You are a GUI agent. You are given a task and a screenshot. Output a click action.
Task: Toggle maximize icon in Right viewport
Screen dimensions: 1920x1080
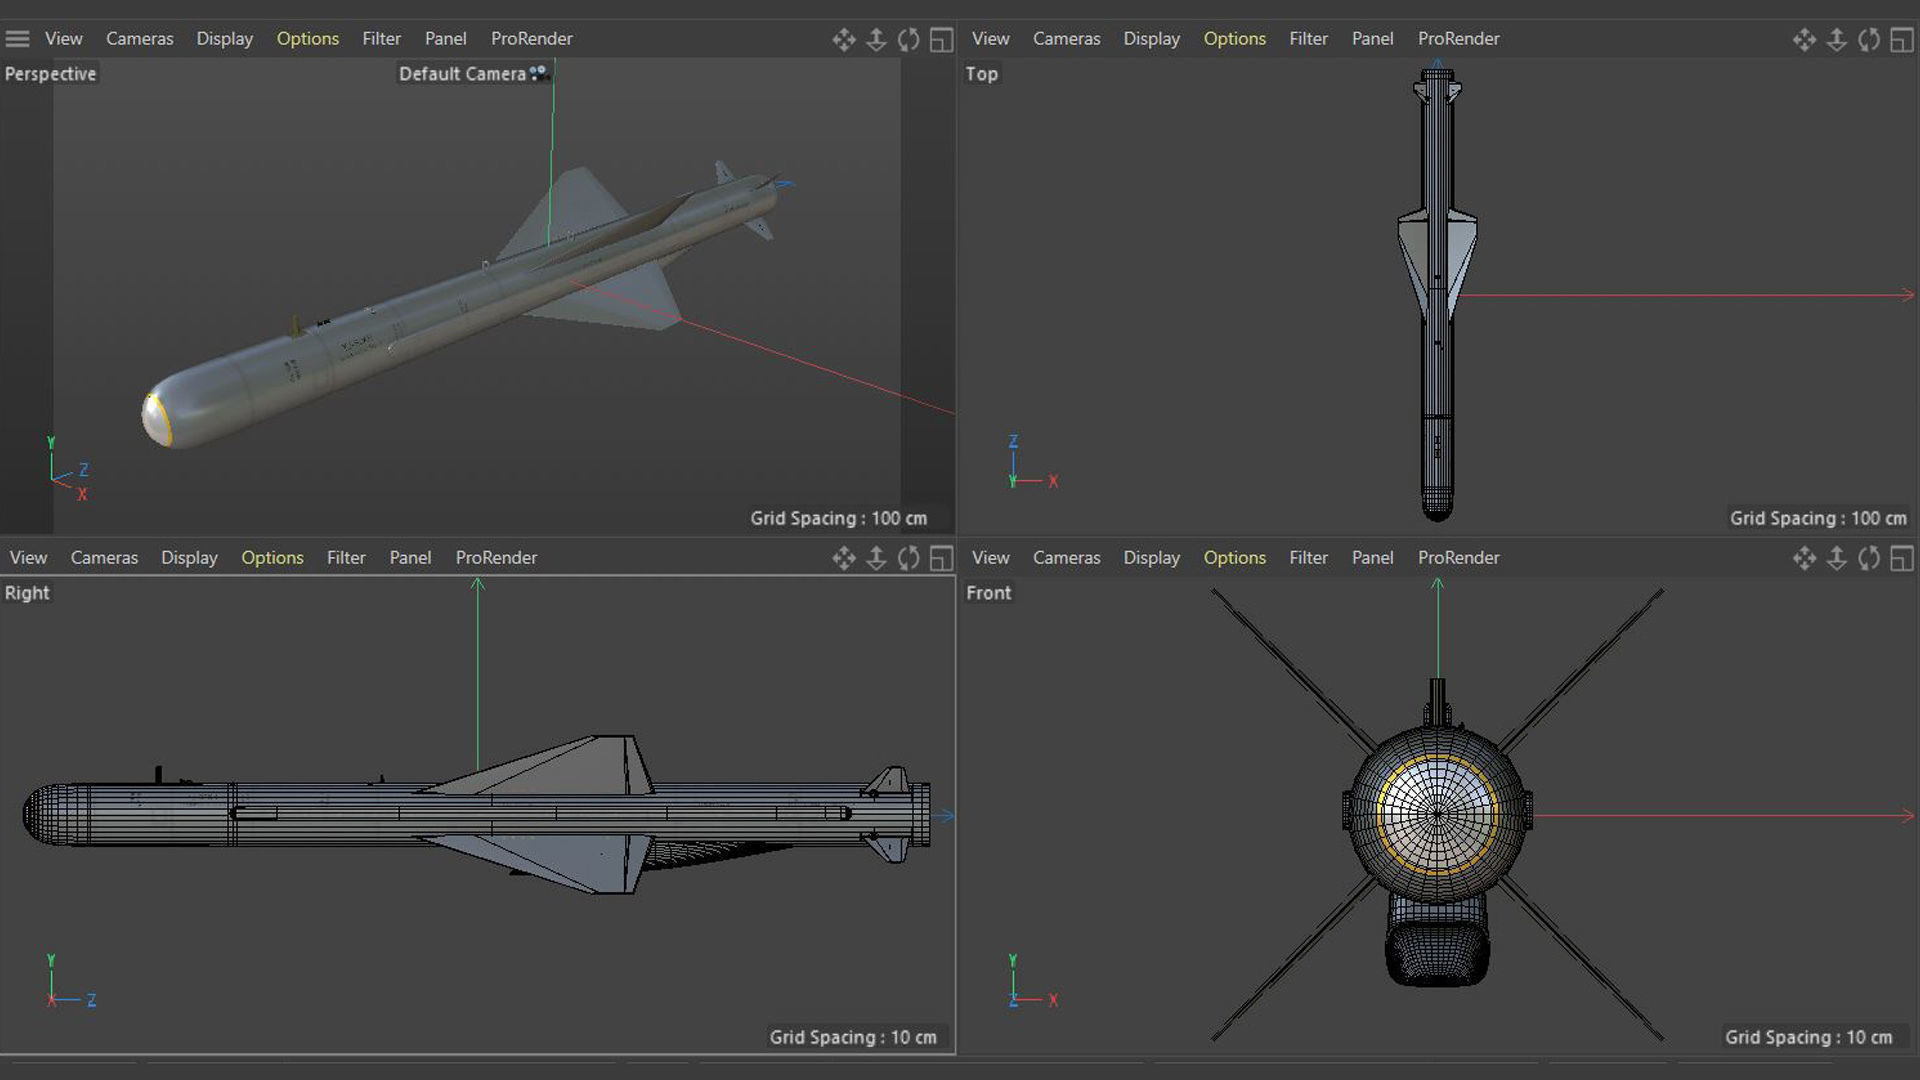941,558
